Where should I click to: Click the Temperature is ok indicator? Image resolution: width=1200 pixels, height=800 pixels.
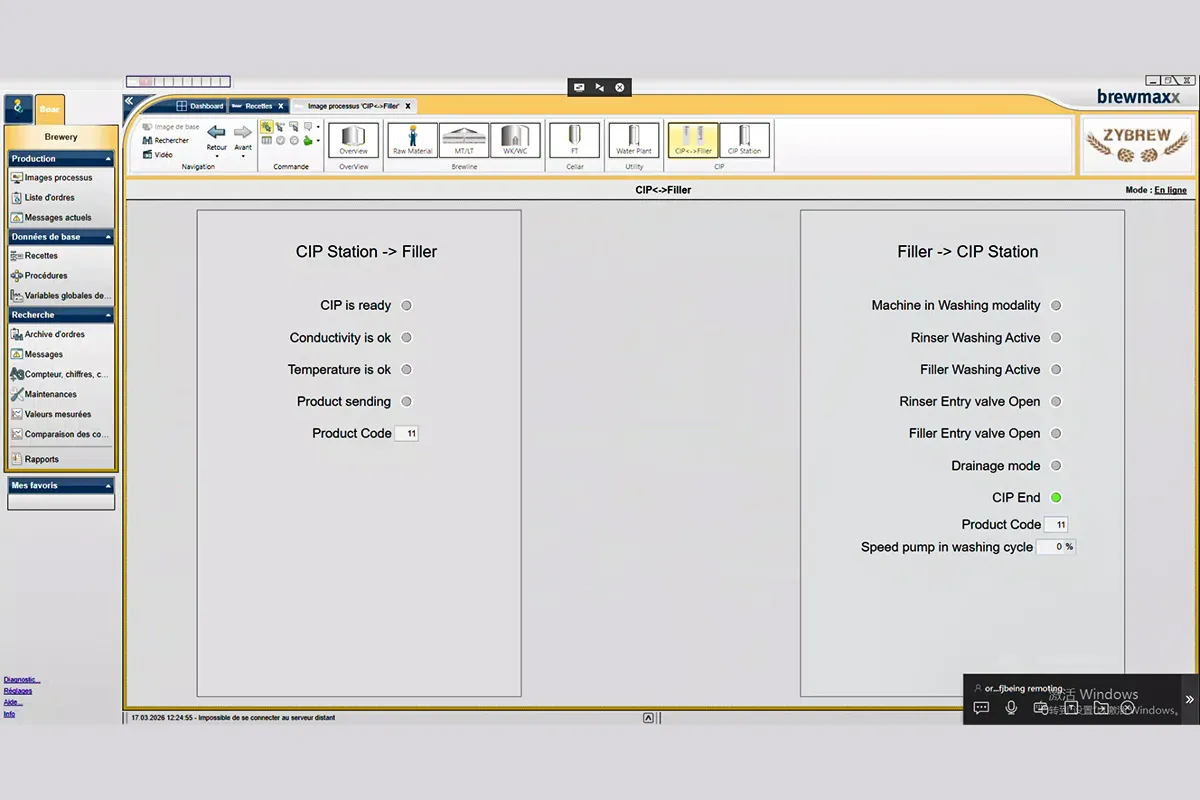407,370
